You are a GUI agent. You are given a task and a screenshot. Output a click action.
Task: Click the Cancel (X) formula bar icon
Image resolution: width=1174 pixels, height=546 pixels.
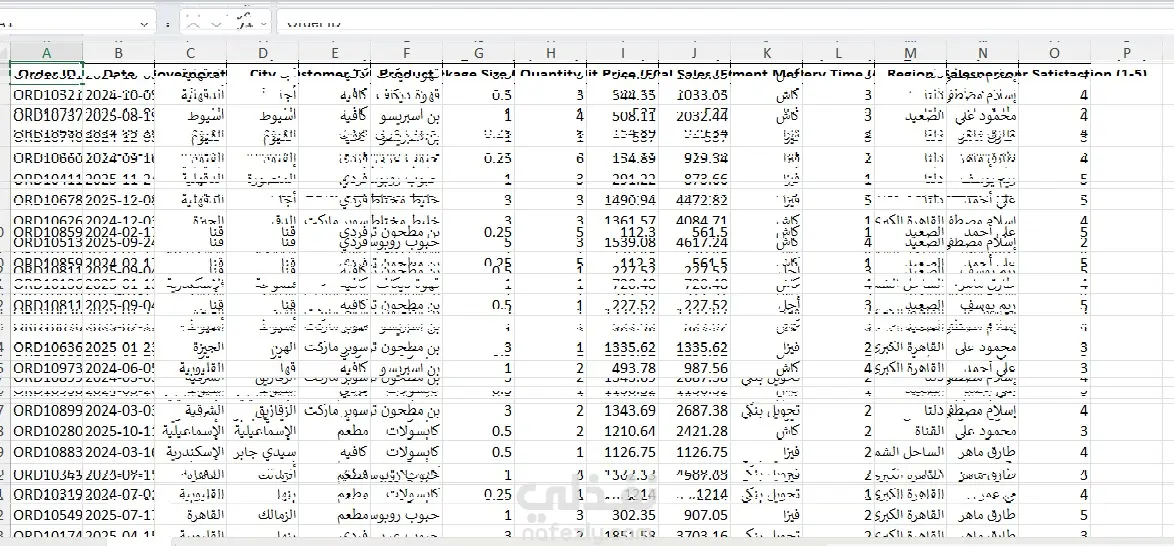click(x=194, y=23)
